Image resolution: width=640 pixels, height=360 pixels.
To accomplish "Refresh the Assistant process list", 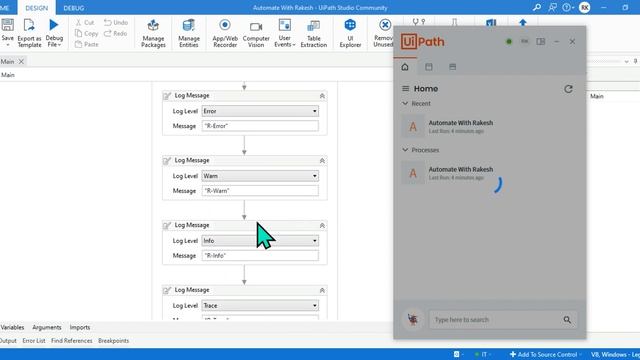I will pos(568,89).
